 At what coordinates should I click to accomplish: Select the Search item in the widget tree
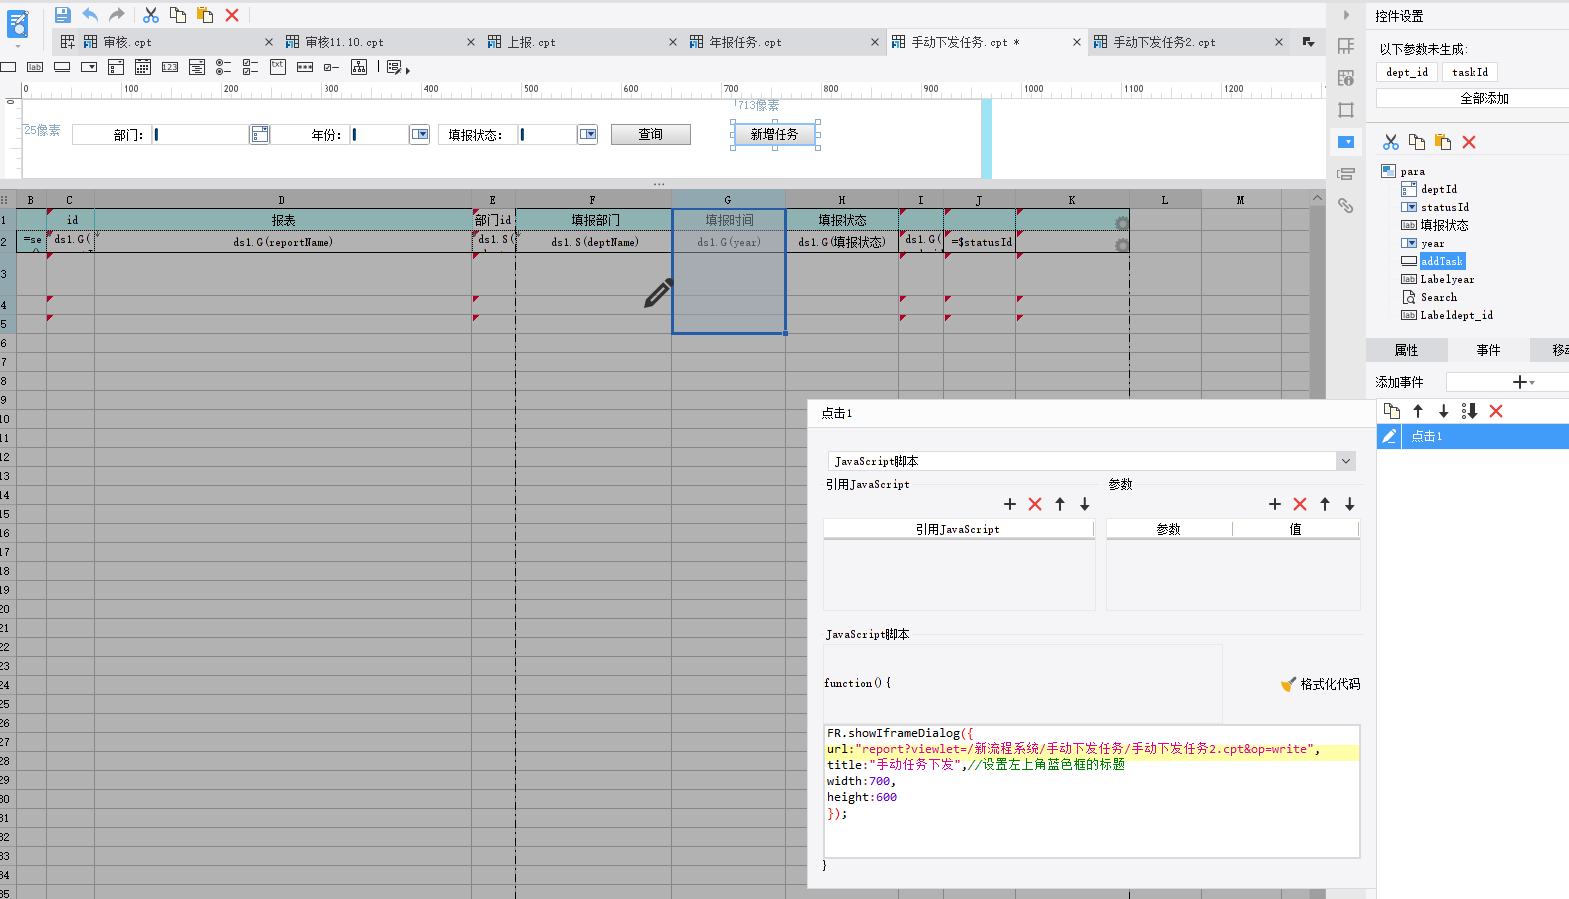point(1439,297)
